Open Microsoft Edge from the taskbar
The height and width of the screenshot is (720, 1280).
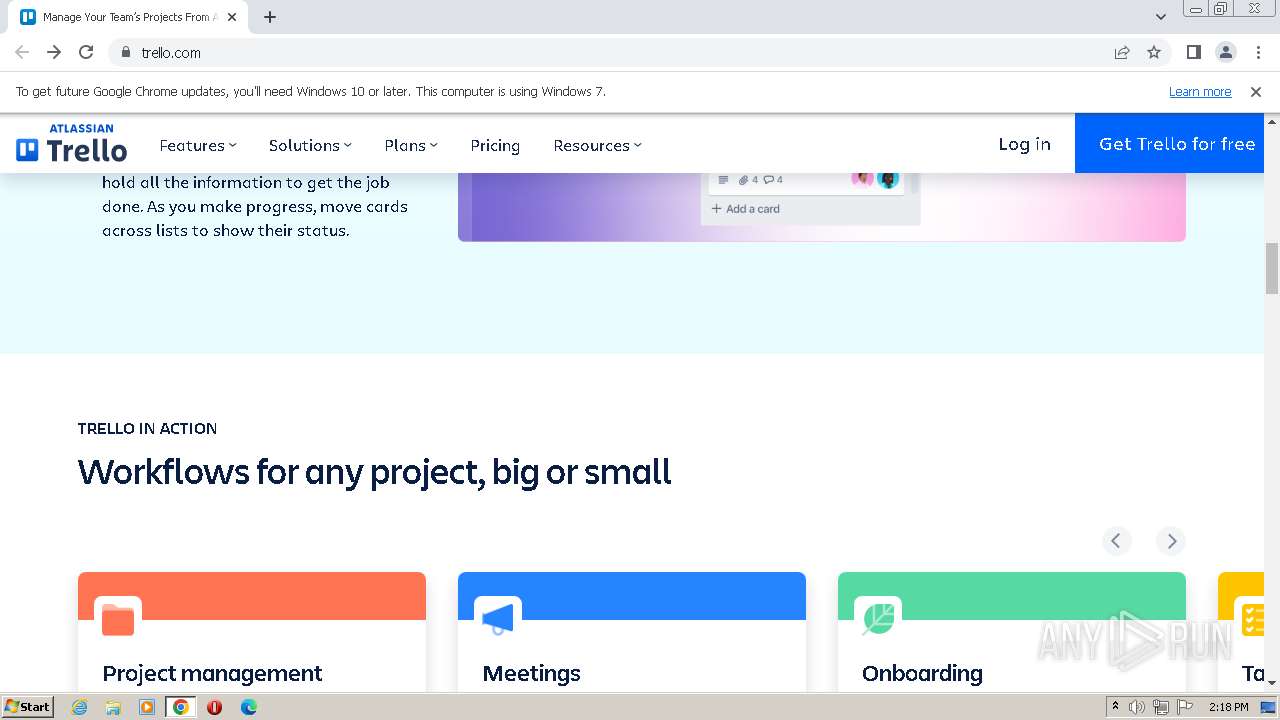249,707
